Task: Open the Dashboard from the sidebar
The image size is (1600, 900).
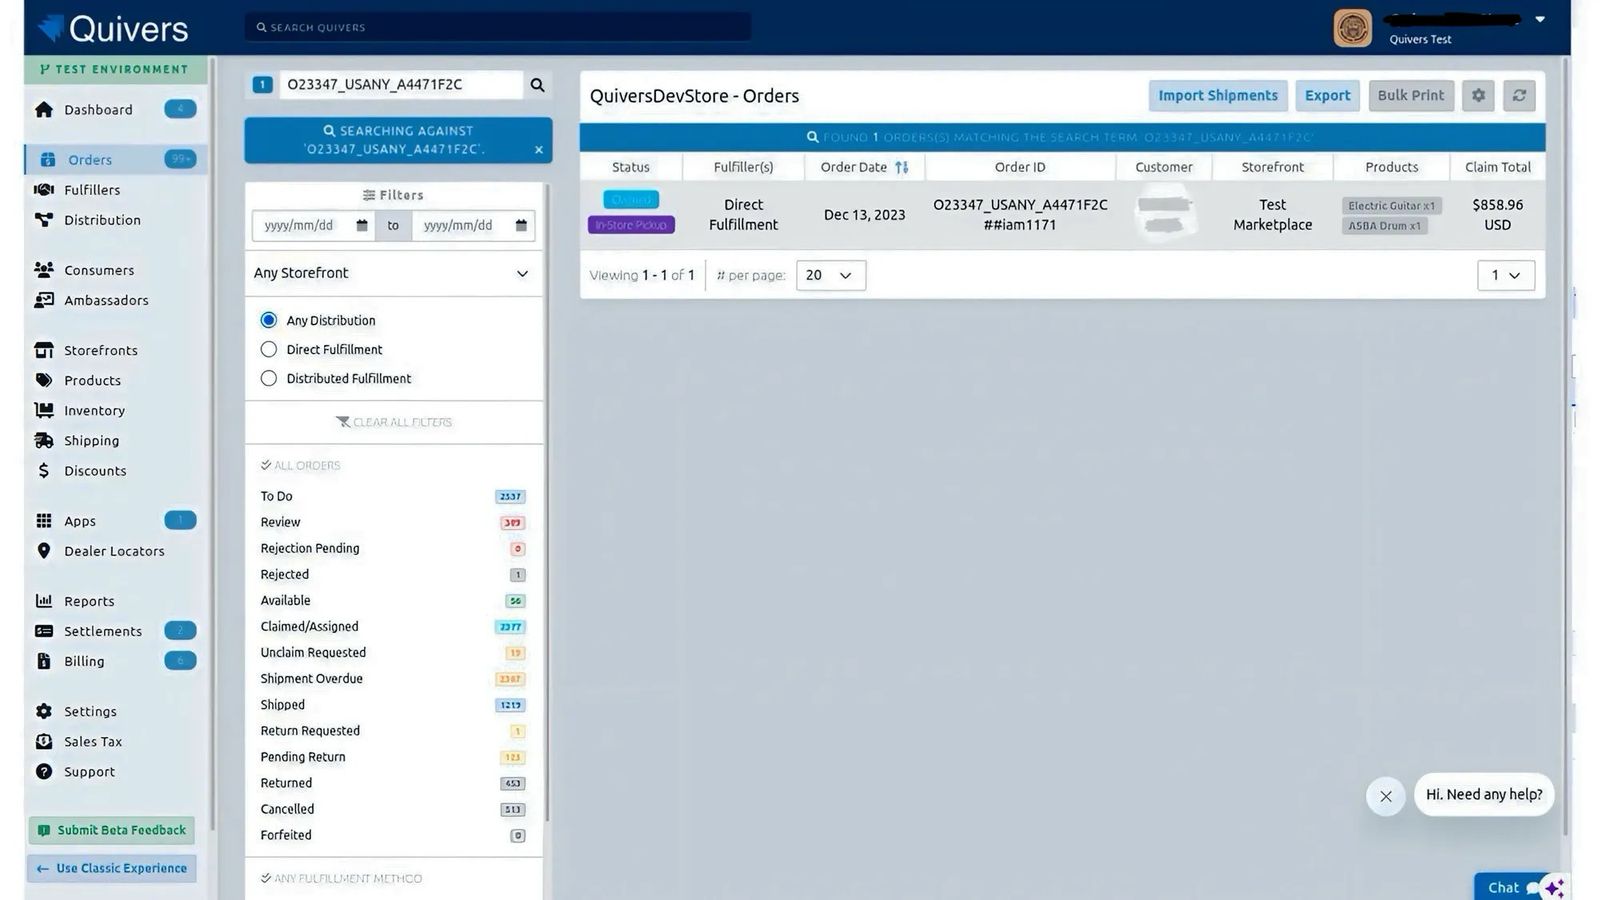Action: pyautogui.click(x=98, y=110)
